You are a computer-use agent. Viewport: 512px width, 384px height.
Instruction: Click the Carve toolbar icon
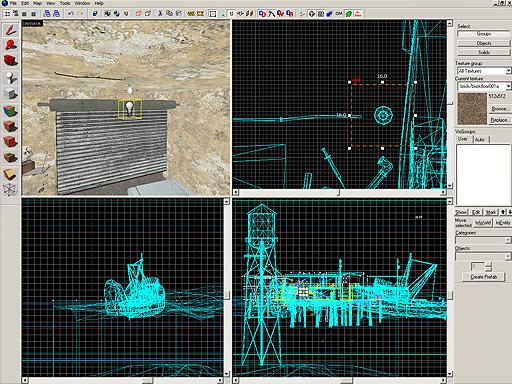pyautogui.click(x=95, y=14)
